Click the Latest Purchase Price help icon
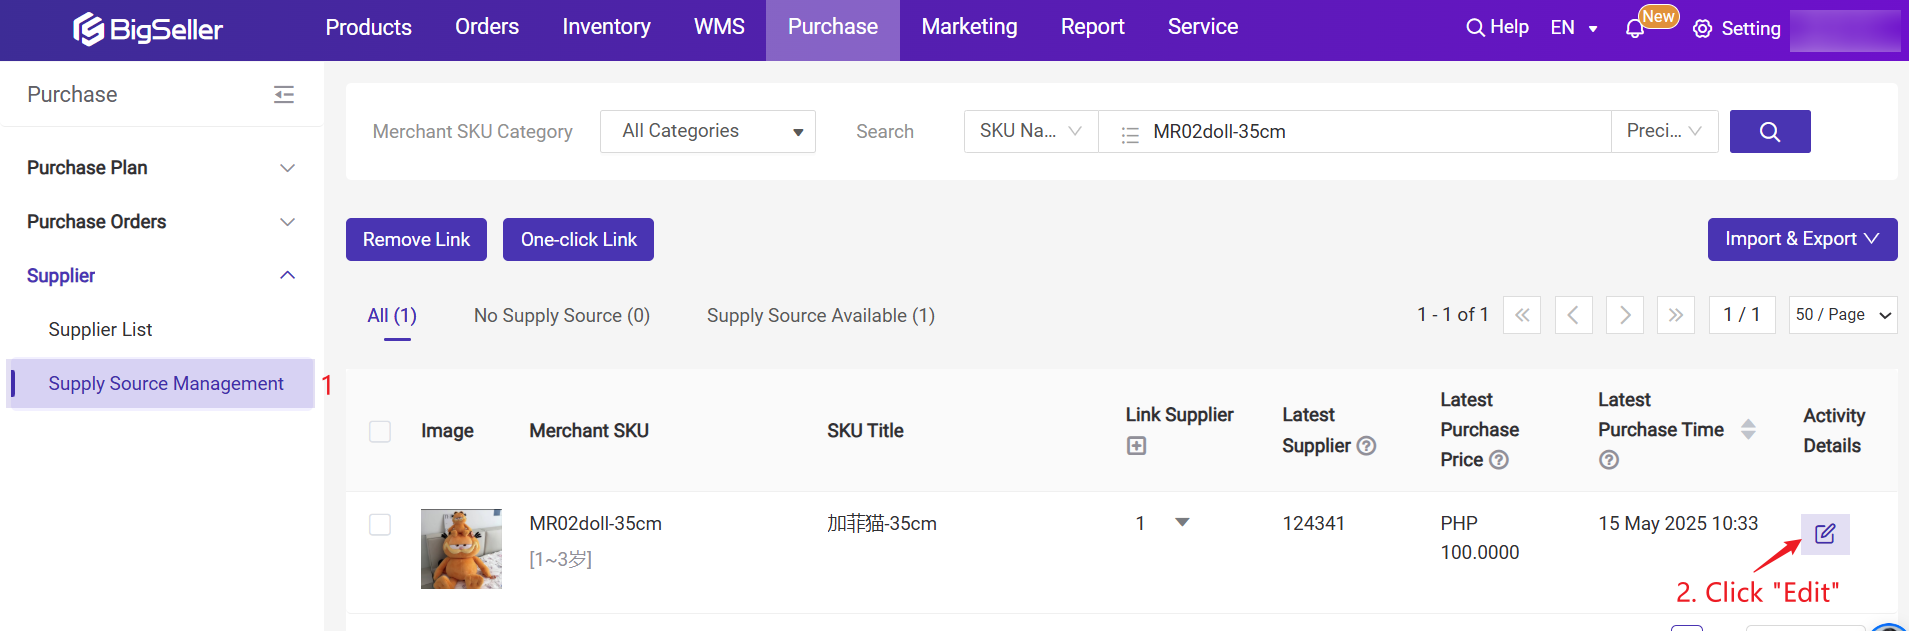The image size is (1909, 631). pyautogui.click(x=1498, y=460)
